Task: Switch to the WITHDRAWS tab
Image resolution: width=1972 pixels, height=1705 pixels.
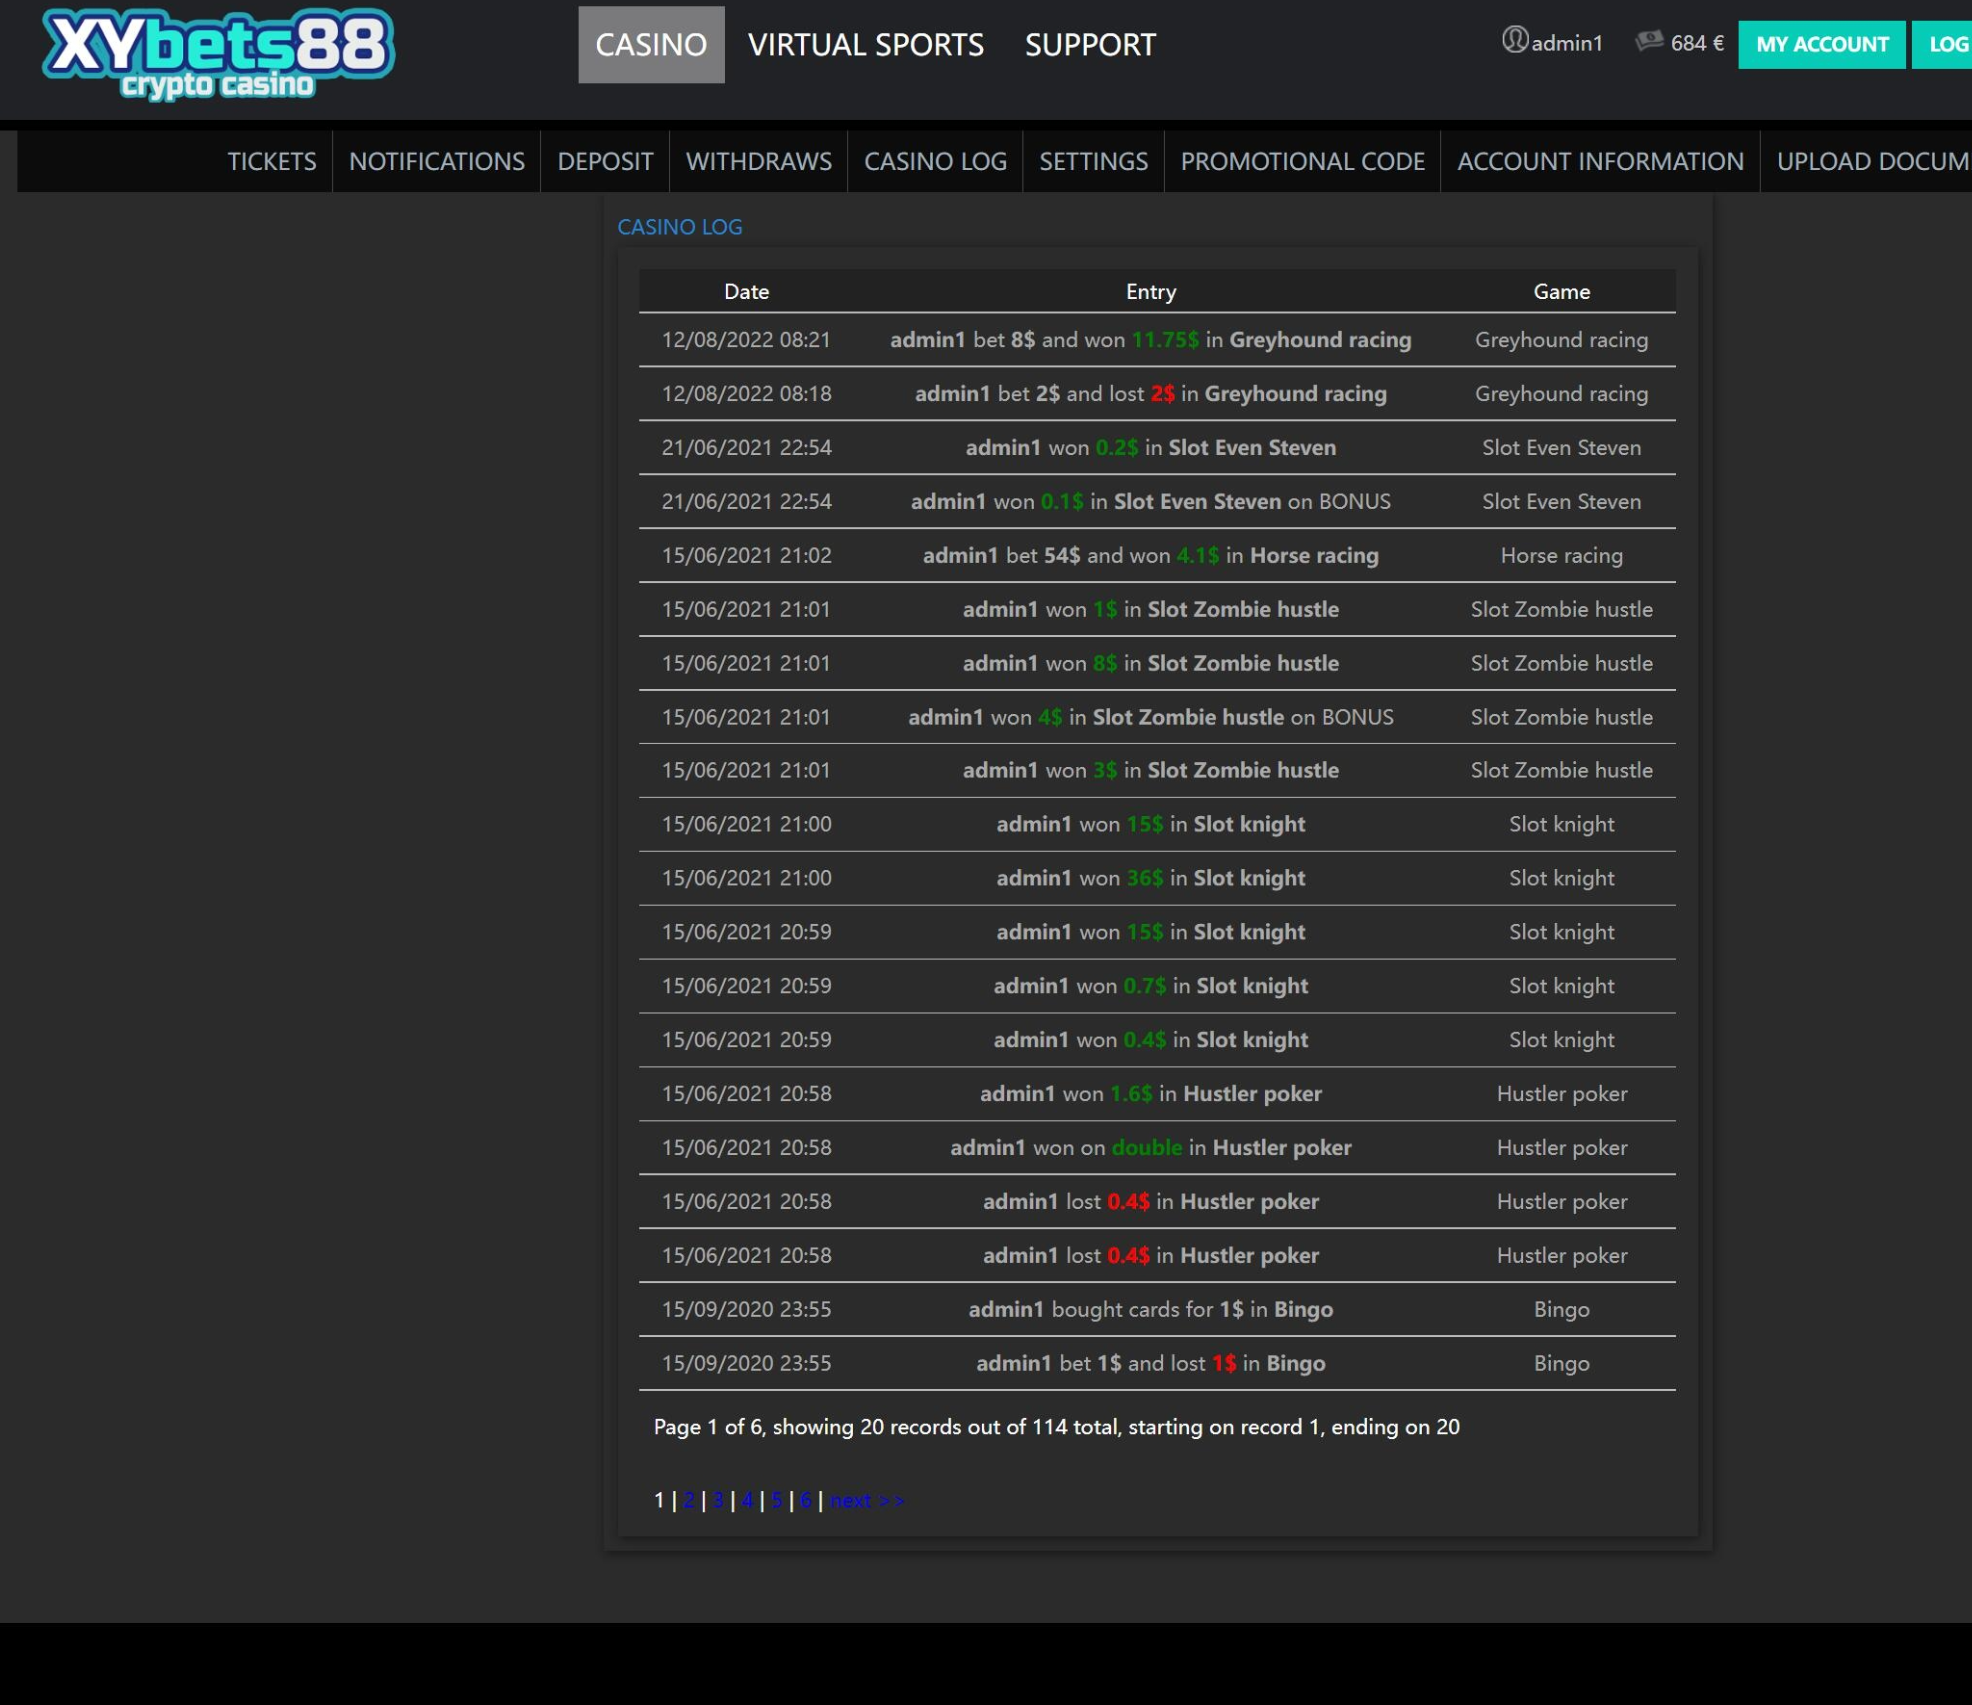Action: coord(758,161)
